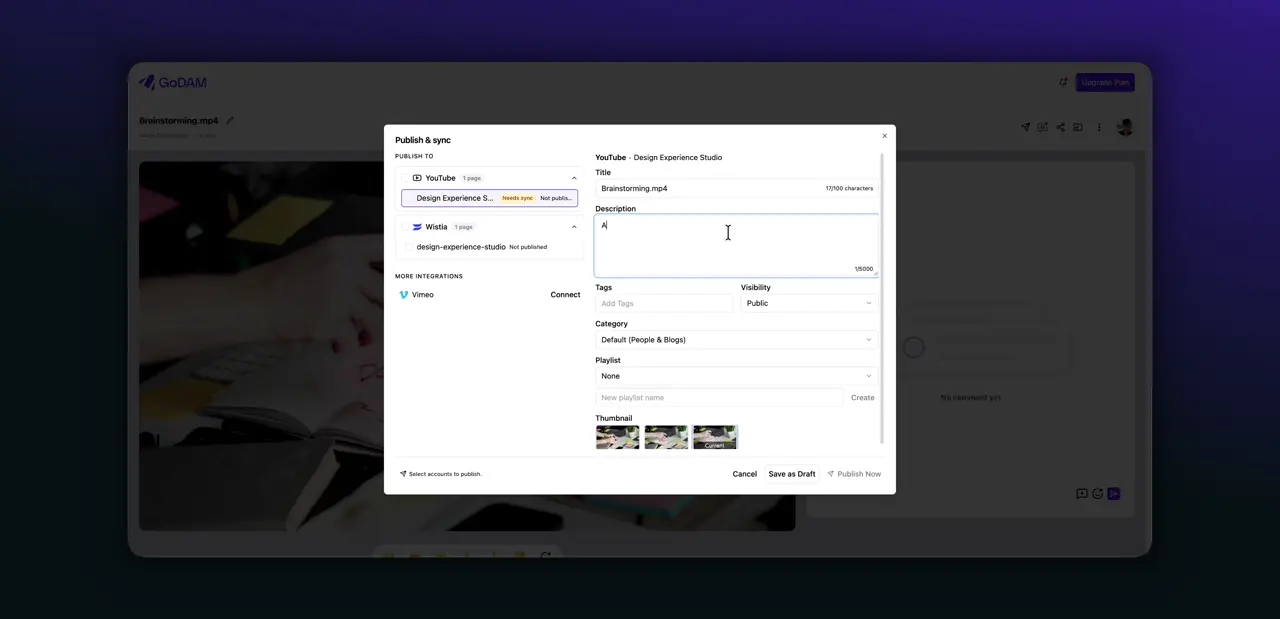
Task: Click the Add Tags input
Action: pos(665,303)
